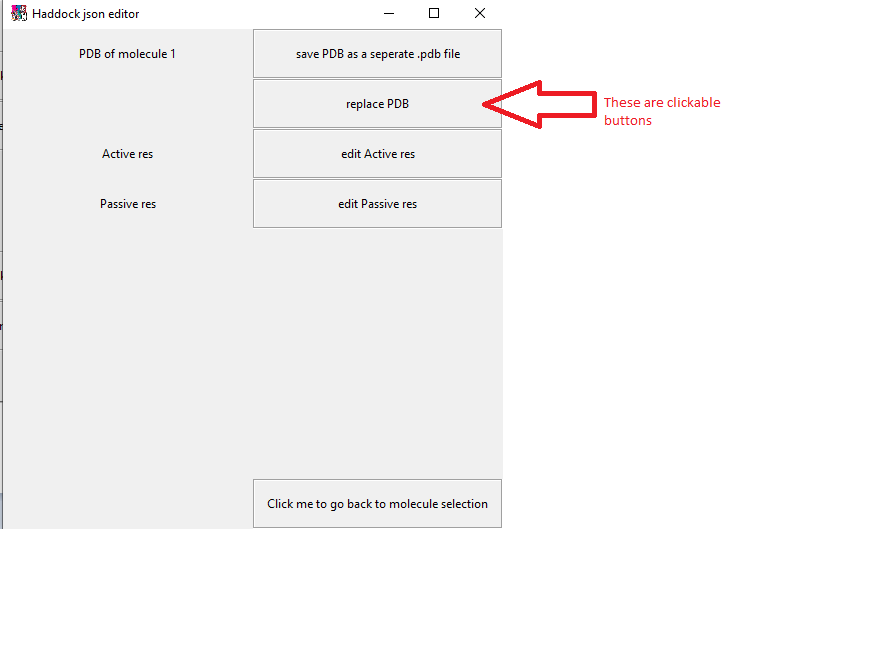Click the 'PDB of molecule 1' label
Viewport: 890px width, 647px height.
pyautogui.click(x=127, y=54)
